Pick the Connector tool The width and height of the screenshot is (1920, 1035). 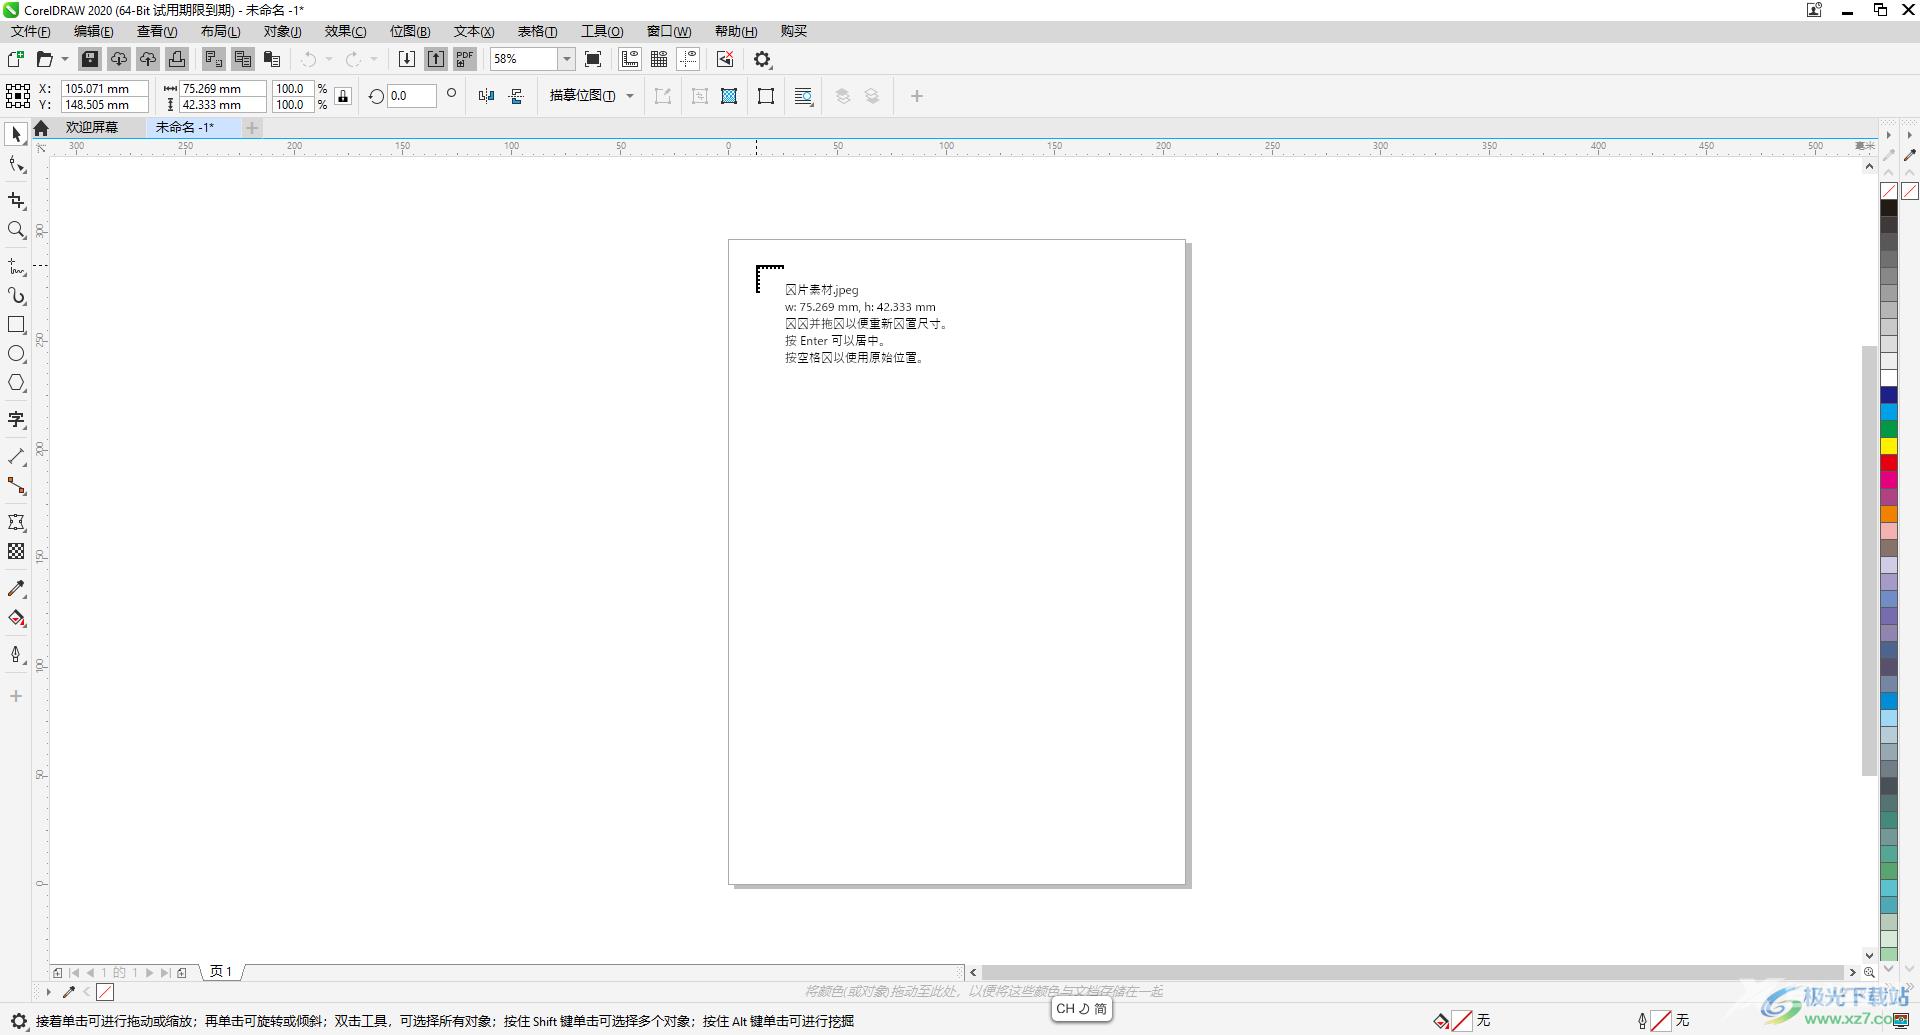[16, 486]
